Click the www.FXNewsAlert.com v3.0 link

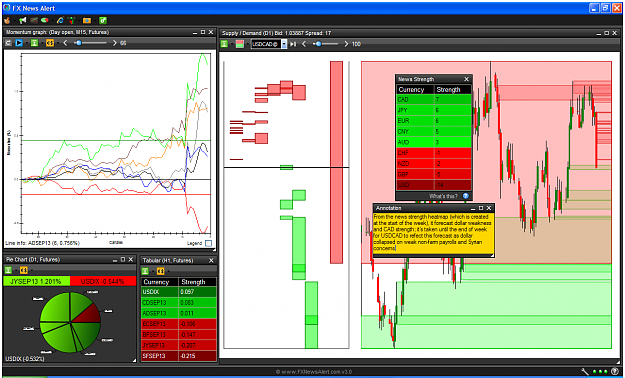click(x=313, y=372)
